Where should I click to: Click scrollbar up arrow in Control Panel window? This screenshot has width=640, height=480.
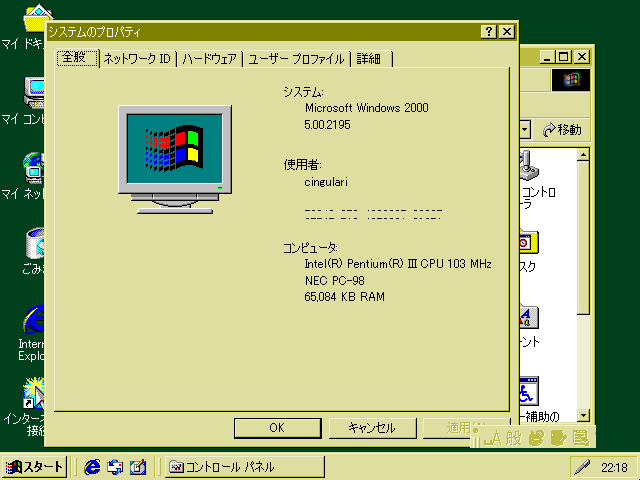584,155
